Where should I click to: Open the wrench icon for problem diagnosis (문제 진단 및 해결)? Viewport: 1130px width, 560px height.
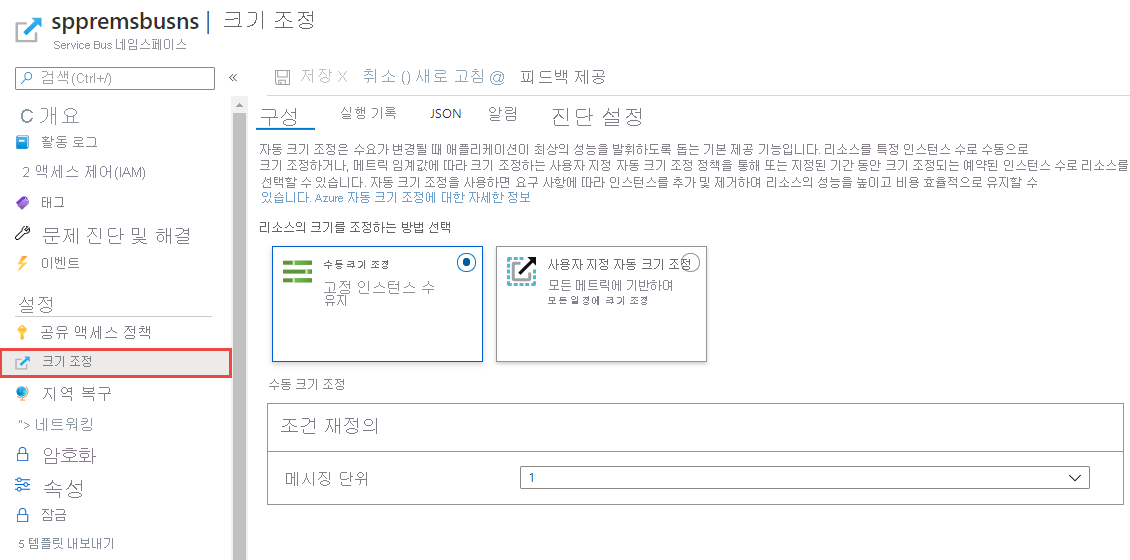24,235
